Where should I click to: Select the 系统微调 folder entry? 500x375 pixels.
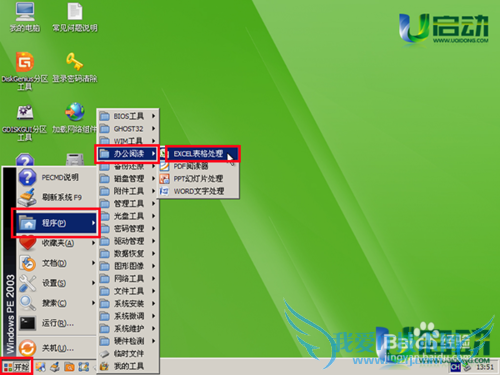point(128,316)
